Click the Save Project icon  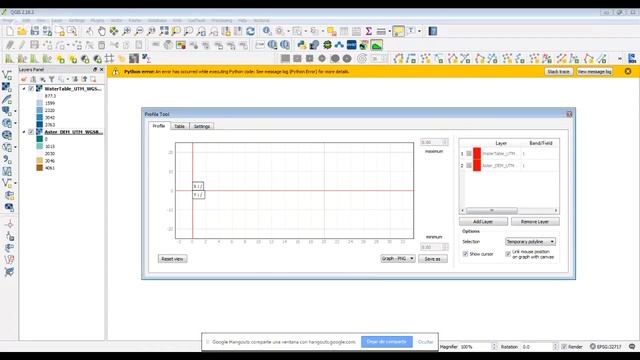coord(35,31)
